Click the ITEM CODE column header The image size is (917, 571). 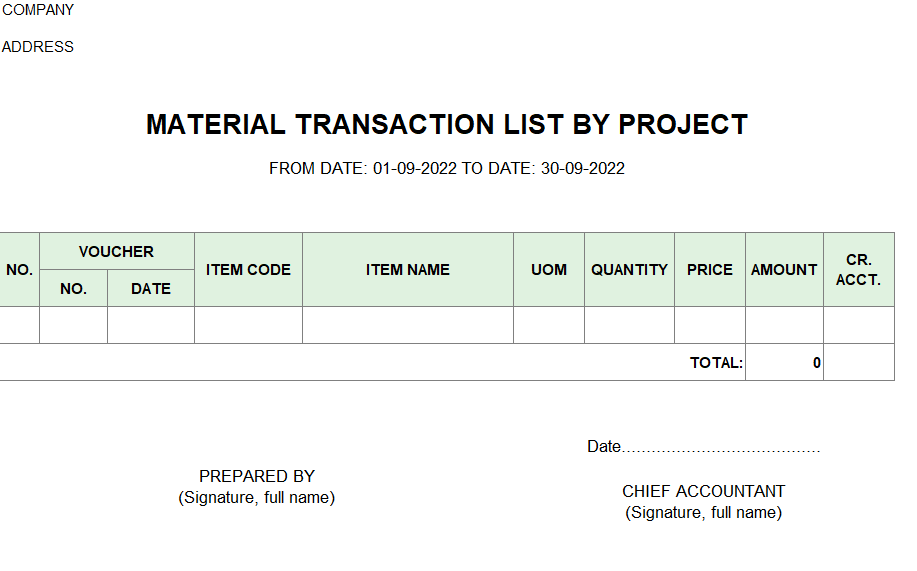click(x=248, y=270)
